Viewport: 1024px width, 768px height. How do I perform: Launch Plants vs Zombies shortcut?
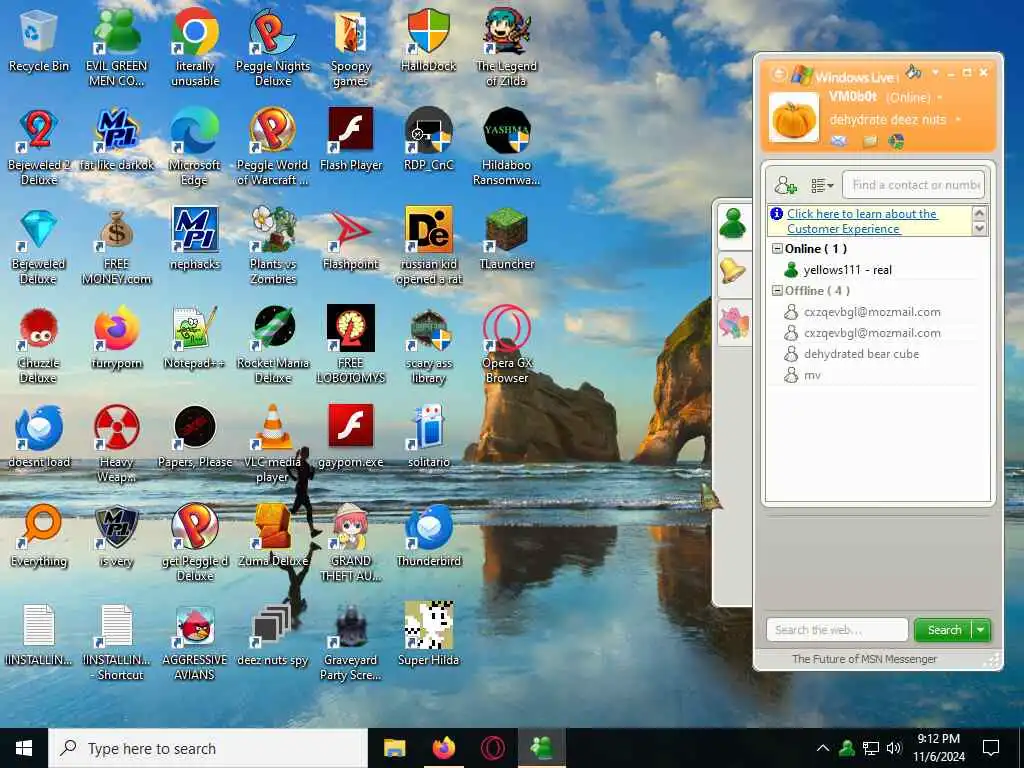coord(273,244)
